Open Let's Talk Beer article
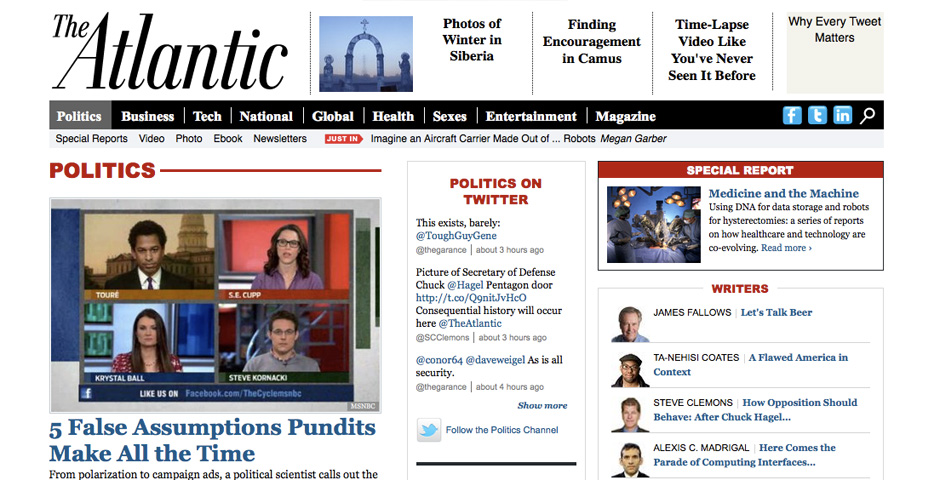940x480 pixels. click(x=776, y=312)
